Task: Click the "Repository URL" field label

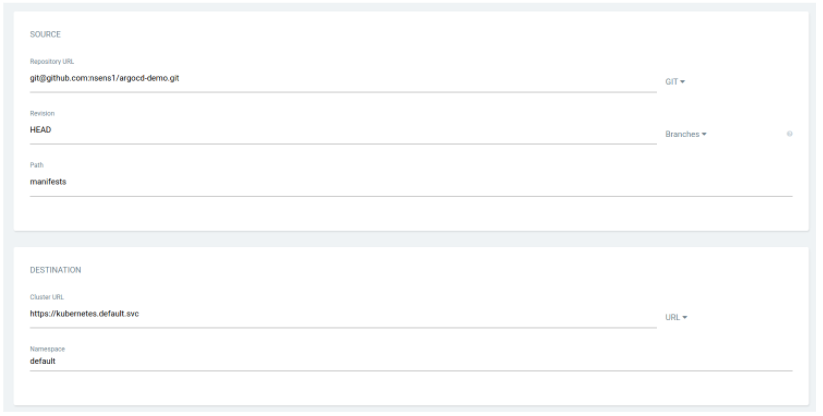Action: [48, 61]
